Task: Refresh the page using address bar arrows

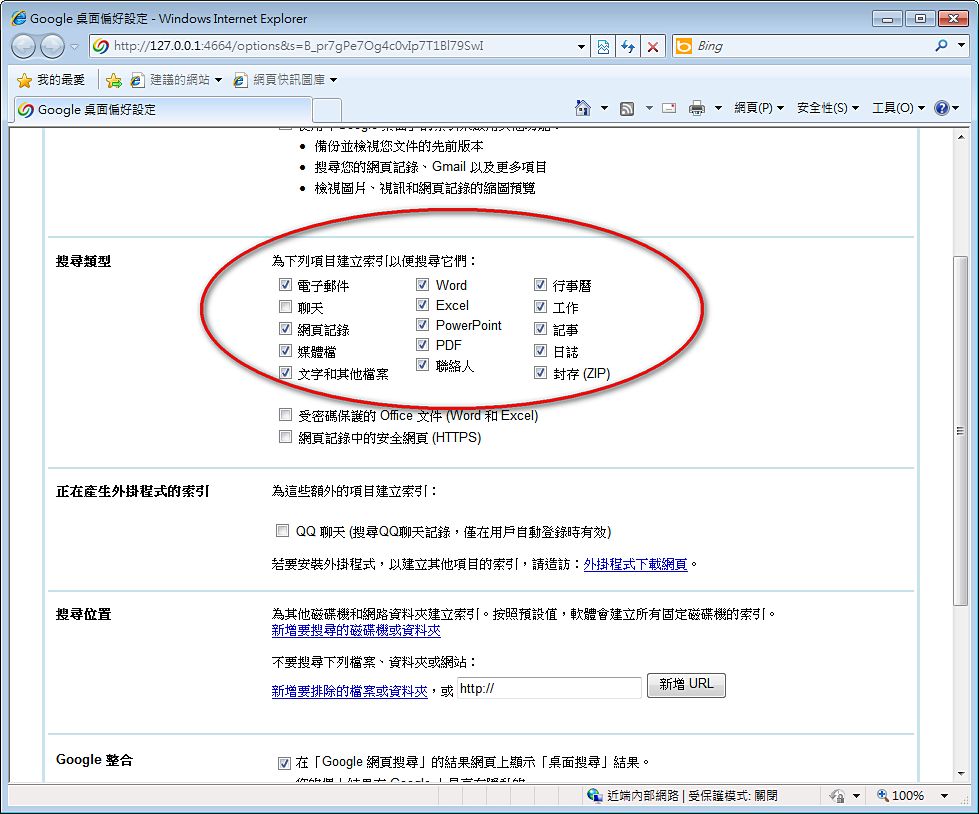Action: pyautogui.click(x=627, y=47)
